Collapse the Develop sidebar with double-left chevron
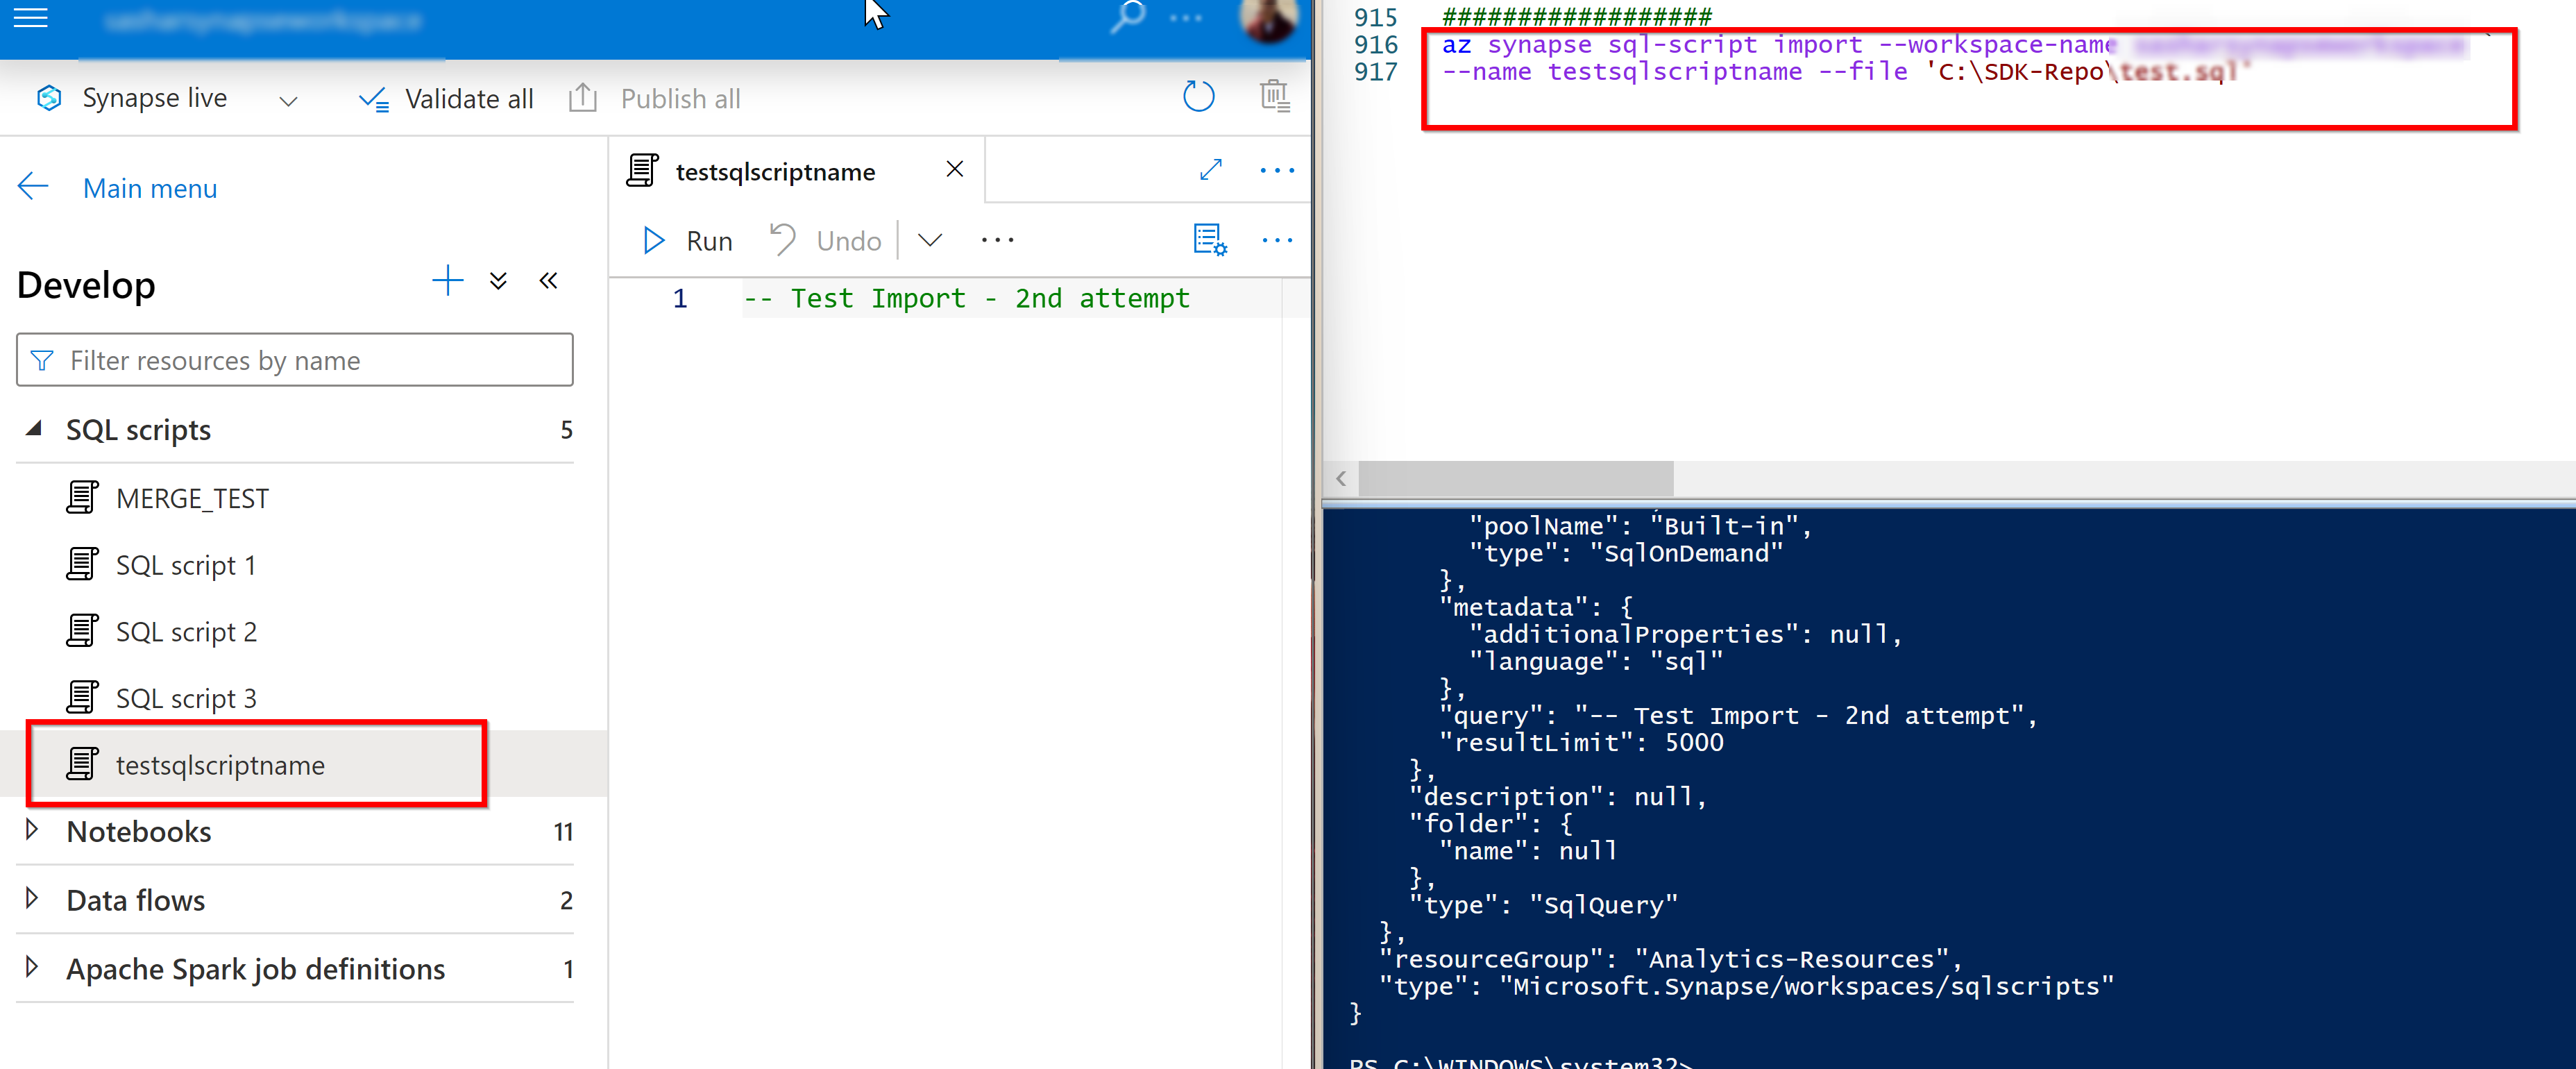 (x=548, y=281)
